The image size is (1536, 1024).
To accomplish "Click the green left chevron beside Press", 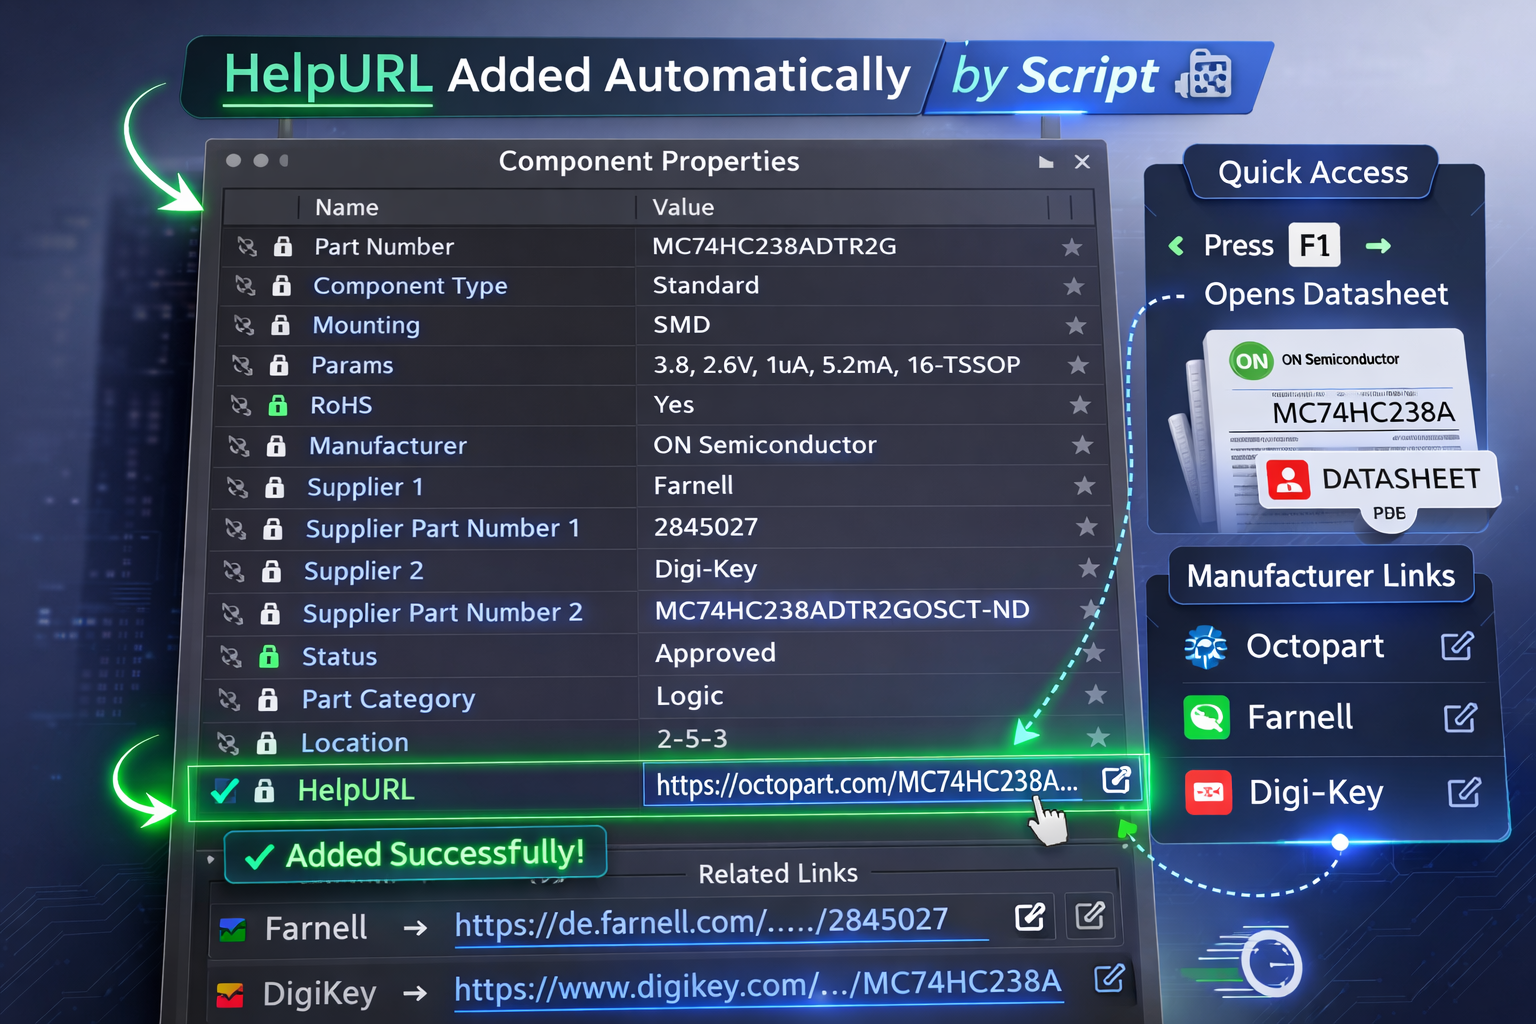I will tap(1177, 245).
